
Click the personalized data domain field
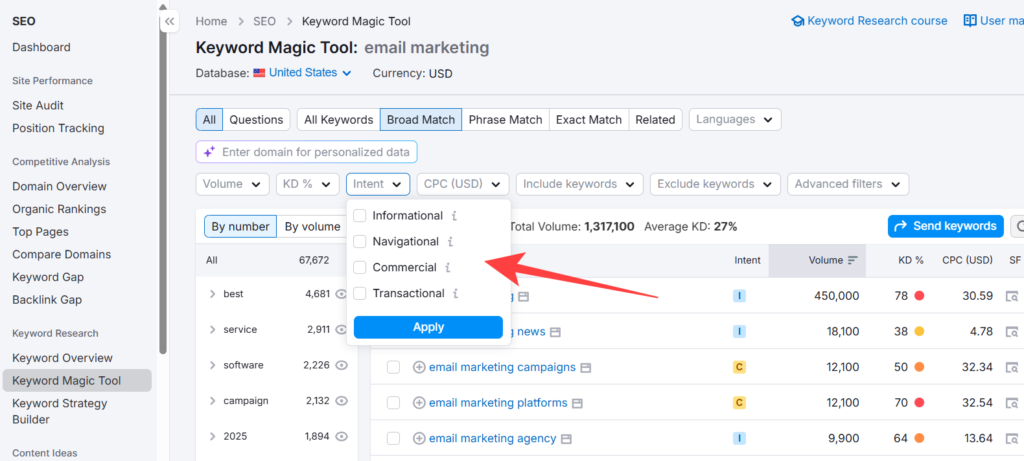[x=306, y=152]
